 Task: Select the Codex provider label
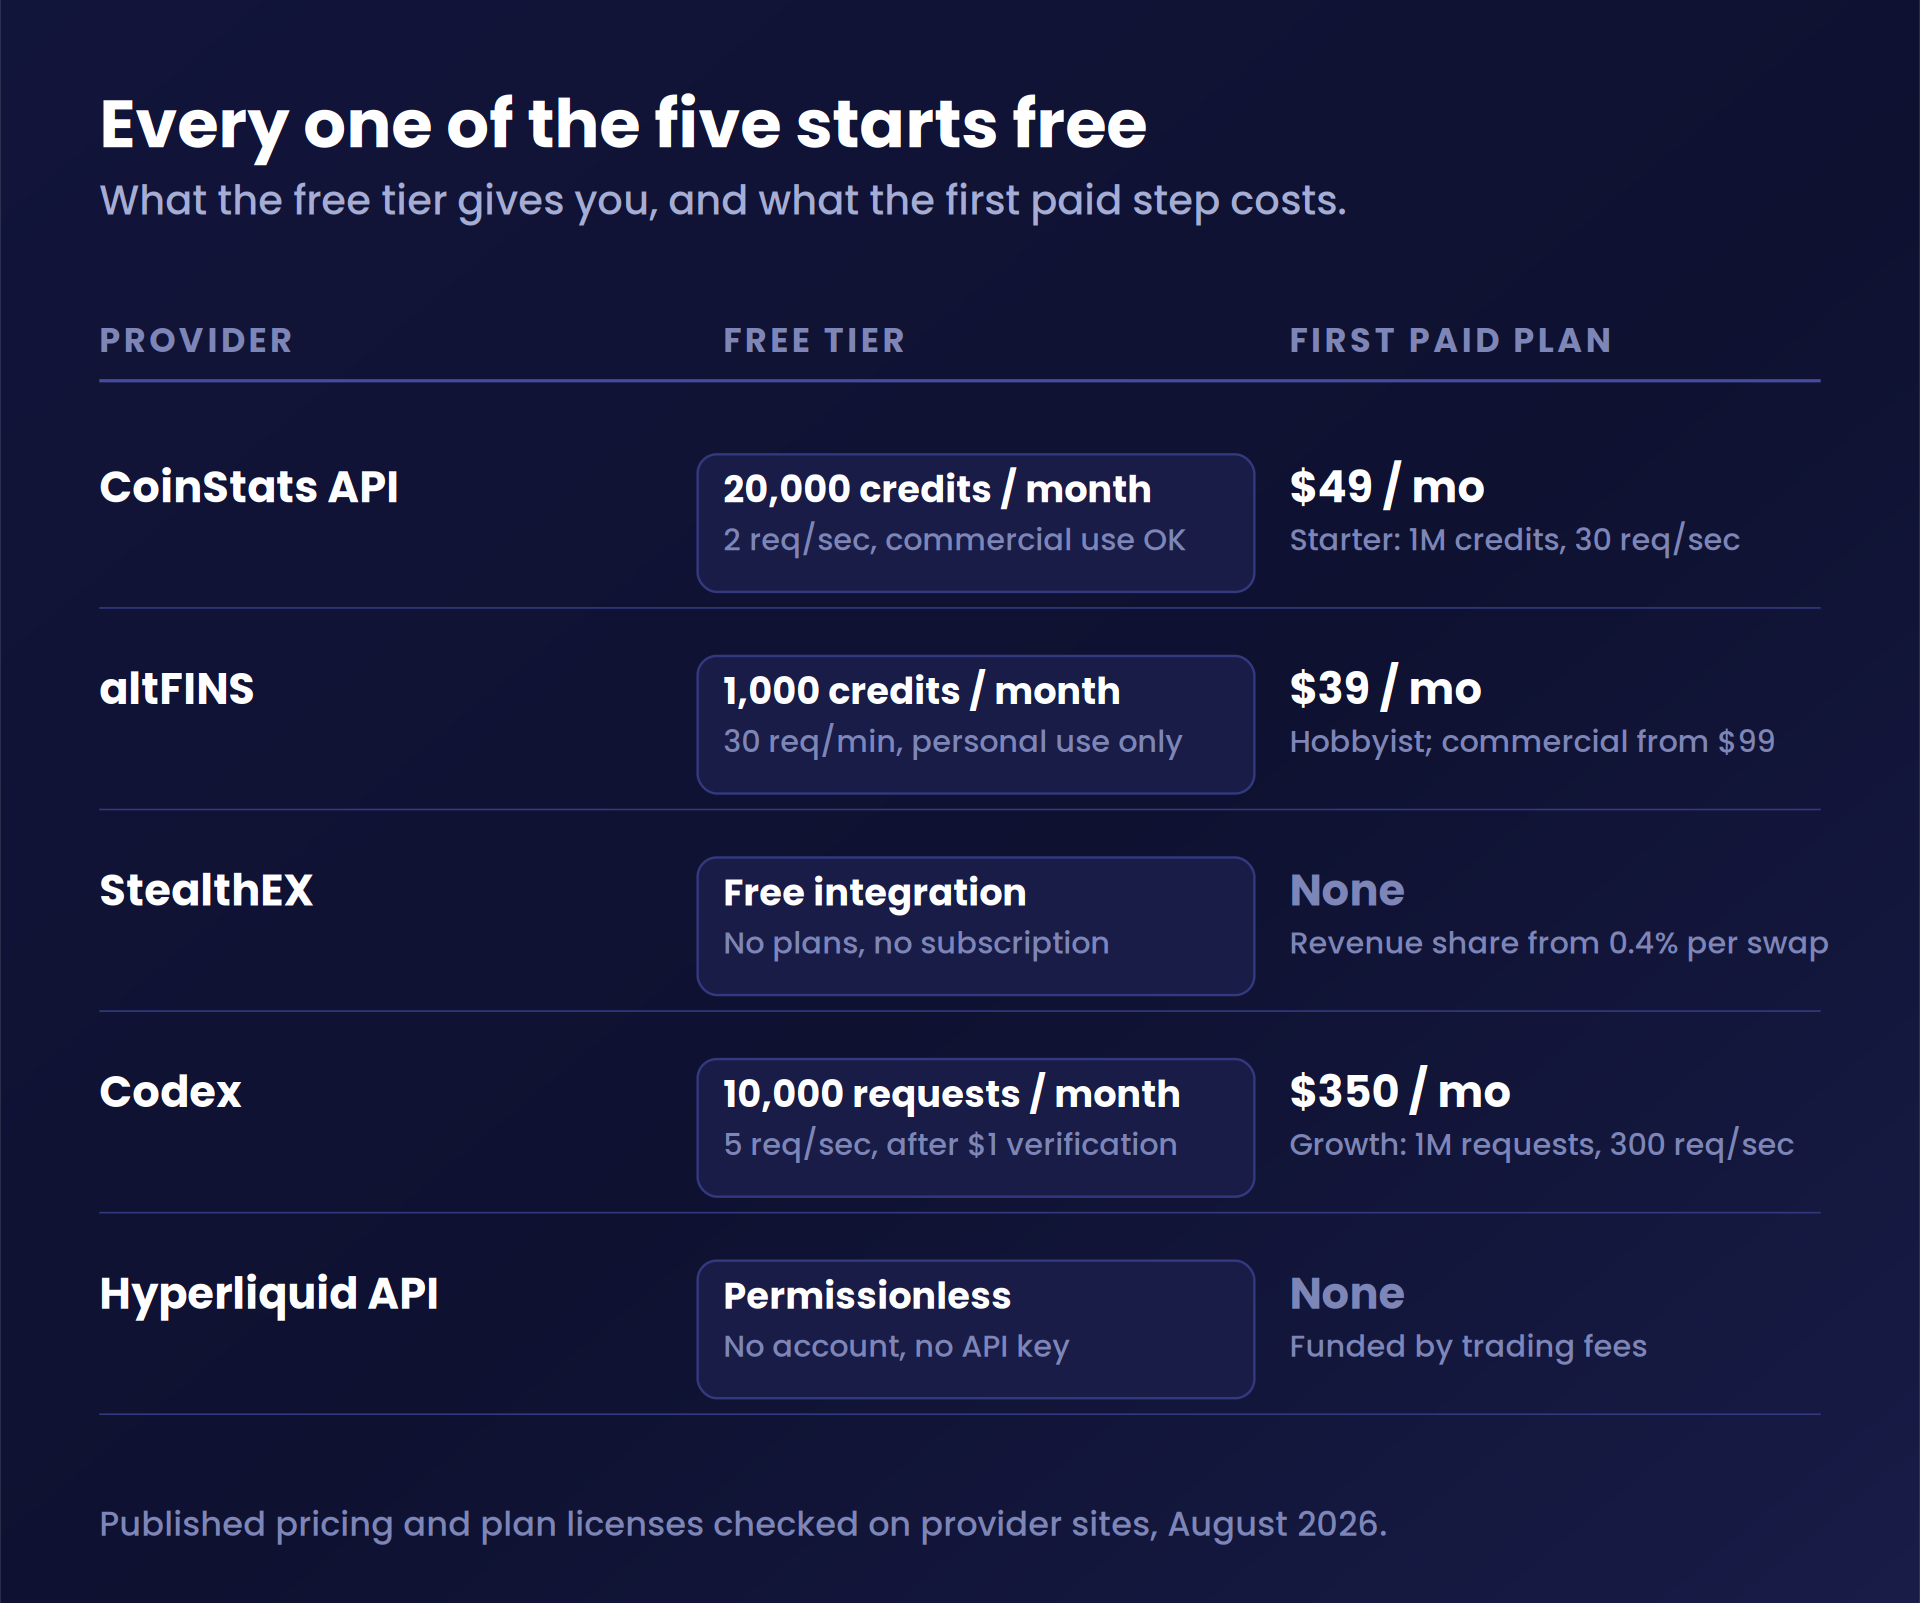(170, 1092)
